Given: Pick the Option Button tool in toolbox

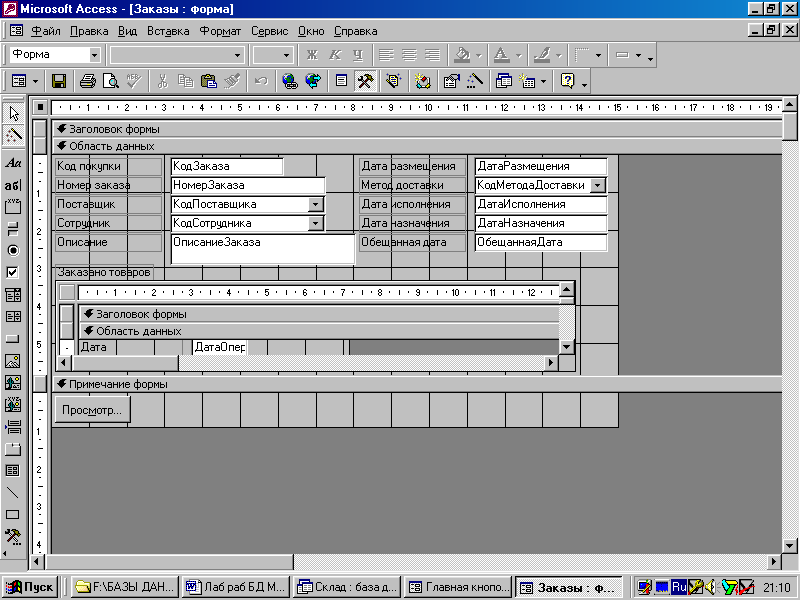Looking at the screenshot, I should (13, 250).
